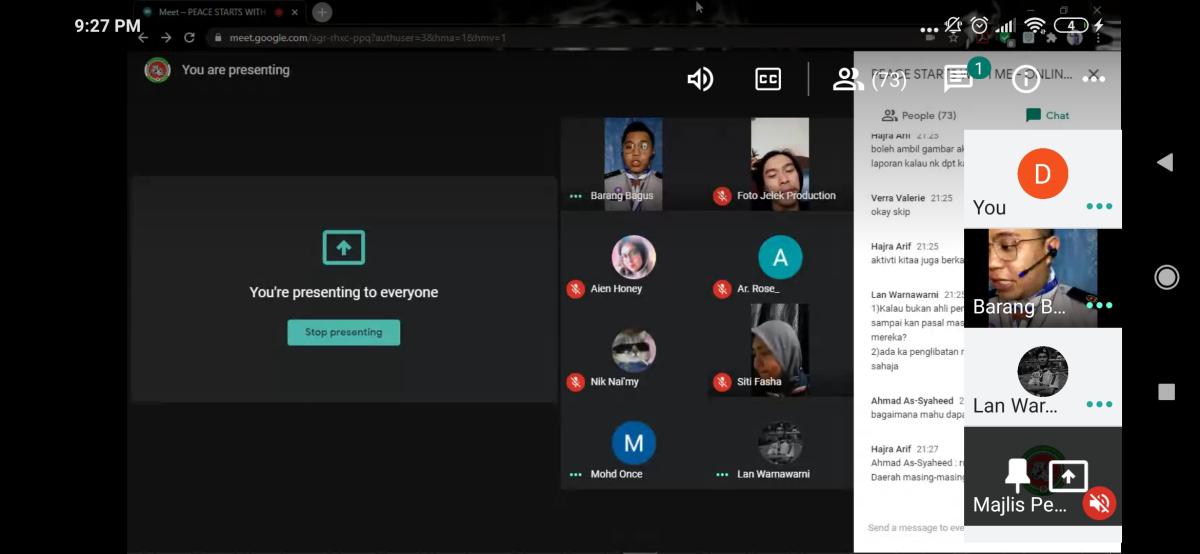Select the Chat tab
The height and width of the screenshot is (554, 1200).
click(1047, 116)
